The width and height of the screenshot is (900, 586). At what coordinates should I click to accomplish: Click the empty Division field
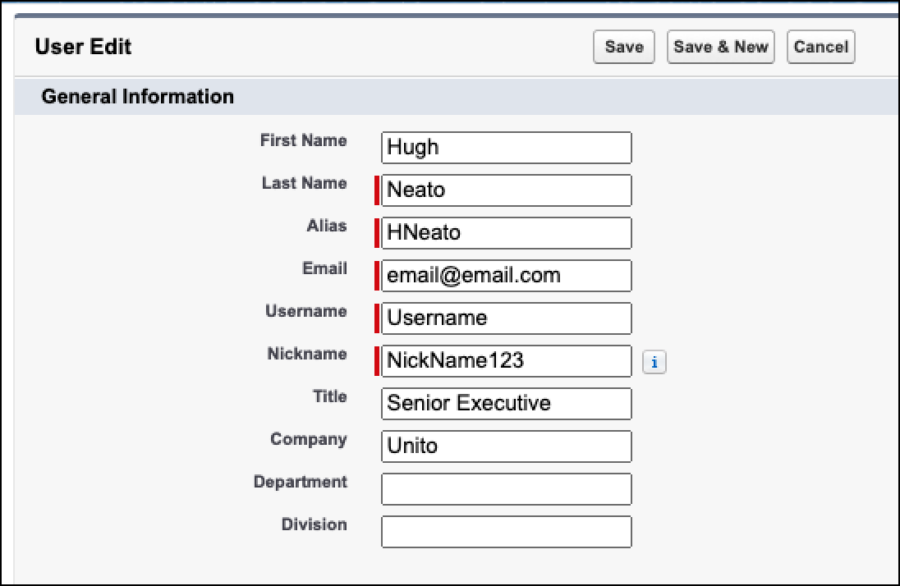(x=505, y=531)
